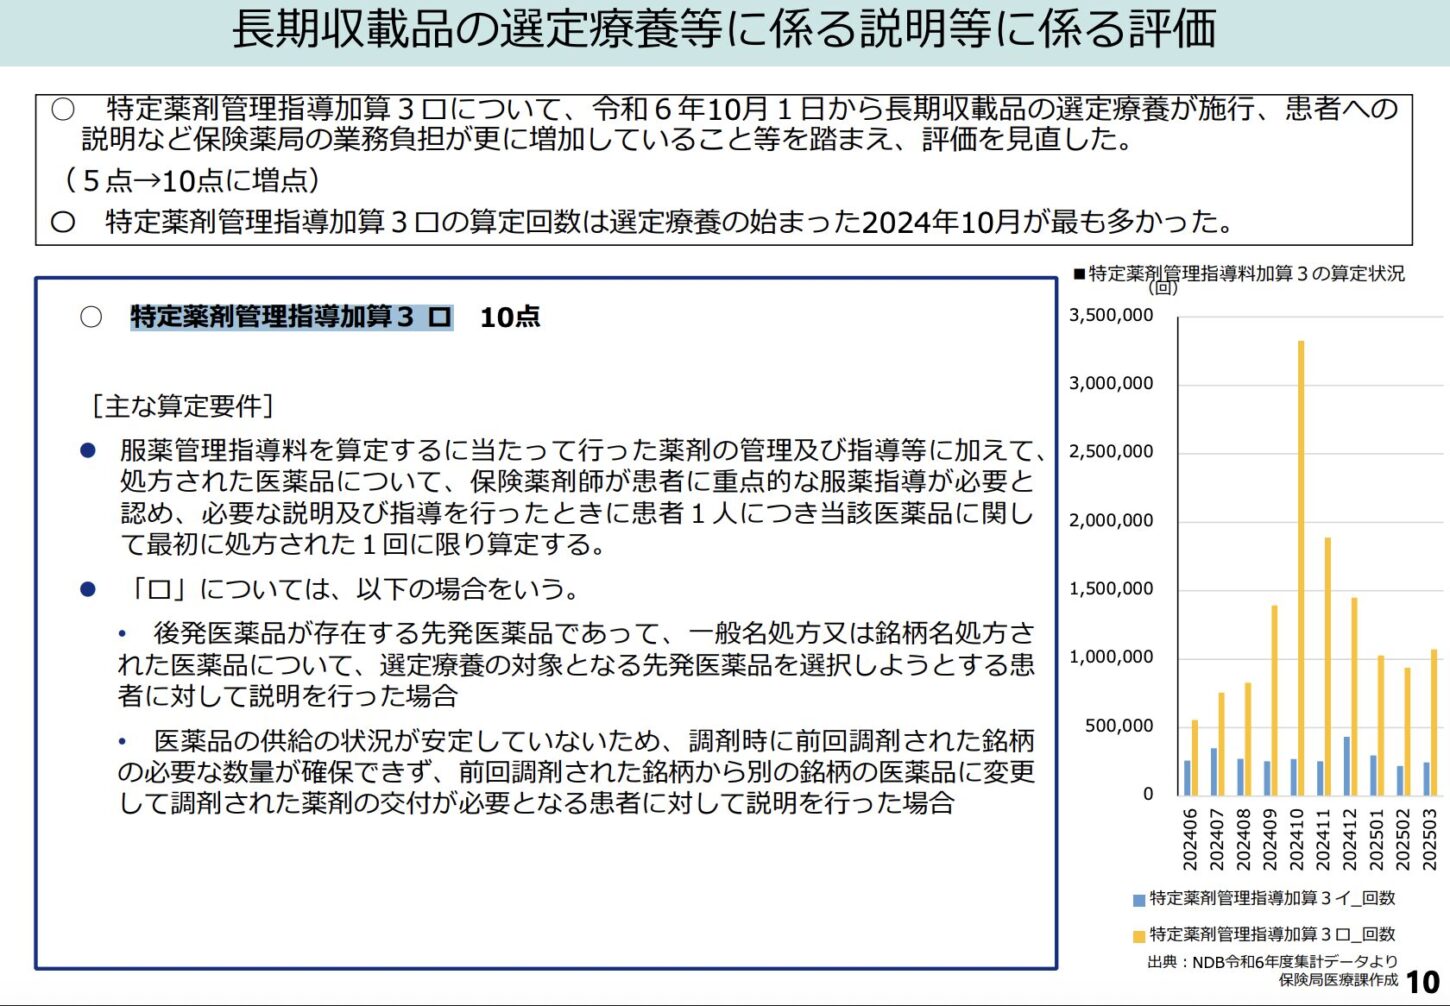Click the 202503 x-axis label
Screen dimensions: 1450x1006
(x=1429, y=839)
